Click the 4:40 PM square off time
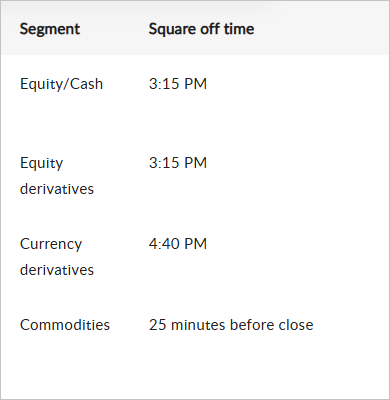Viewport: 390px width, 400px height. click(x=178, y=244)
